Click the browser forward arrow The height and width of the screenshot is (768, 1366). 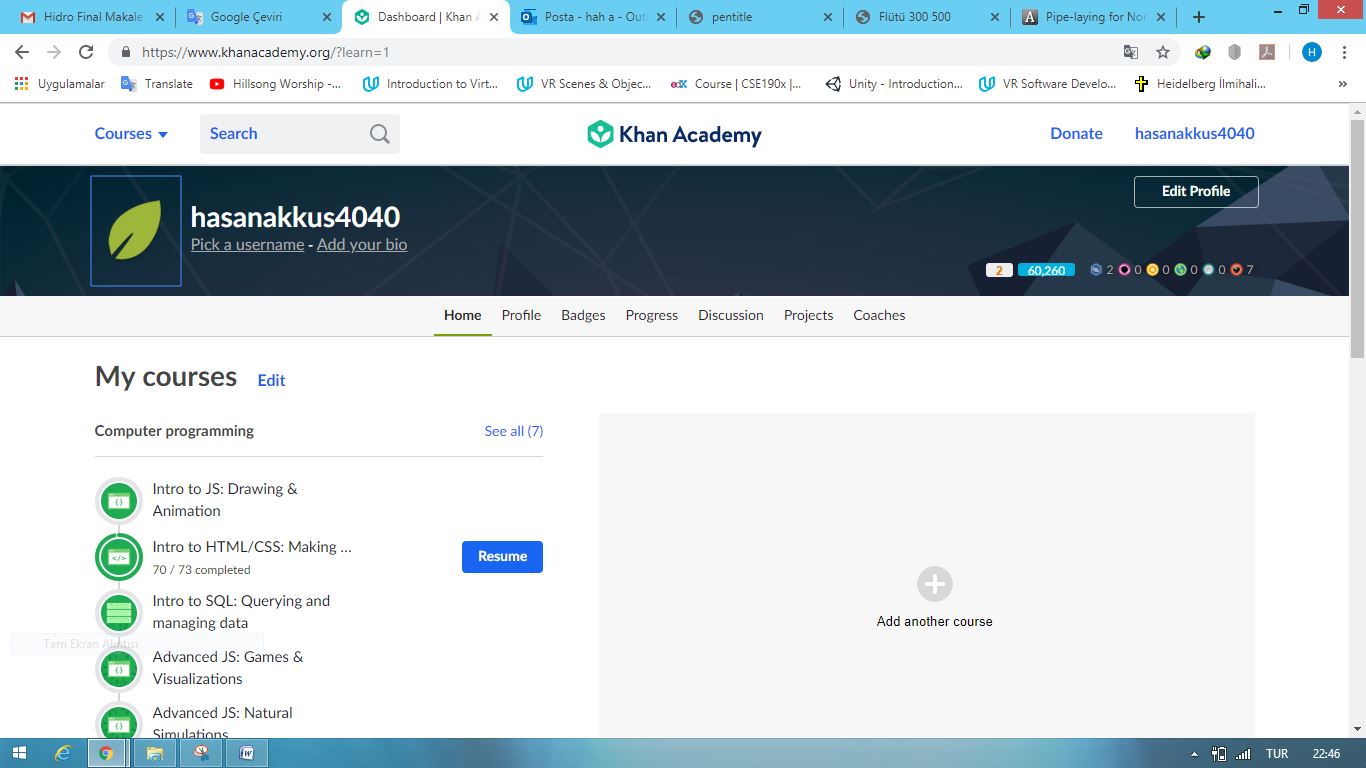pos(54,52)
